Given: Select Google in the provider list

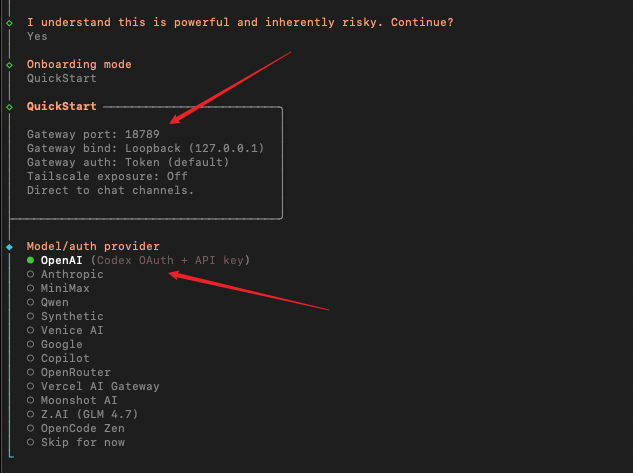Looking at the screenshot, I should 54,344.
